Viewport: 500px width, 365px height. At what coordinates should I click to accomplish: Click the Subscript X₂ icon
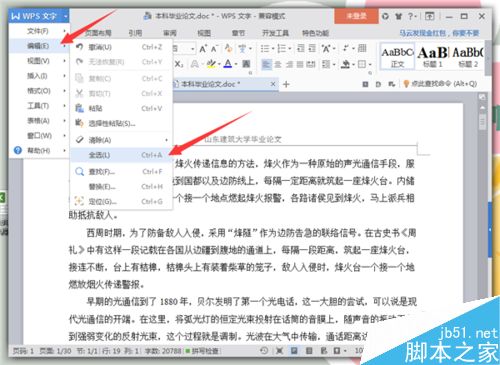click(179, 64)
